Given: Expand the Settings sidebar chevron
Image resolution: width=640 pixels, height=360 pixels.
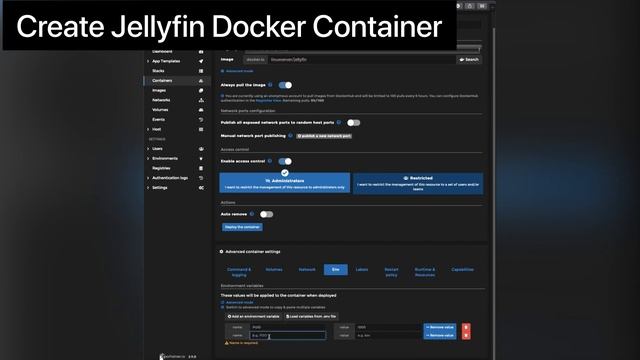Looking at the screenshot, I should pos(148,188).
